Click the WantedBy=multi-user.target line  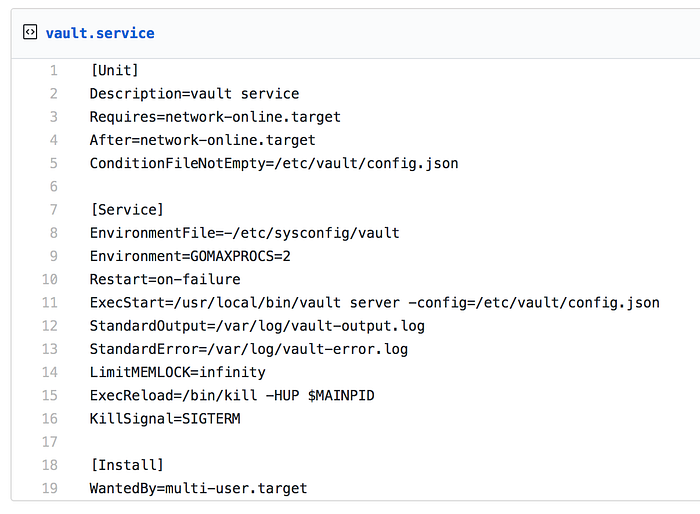(x=199, y=489)
